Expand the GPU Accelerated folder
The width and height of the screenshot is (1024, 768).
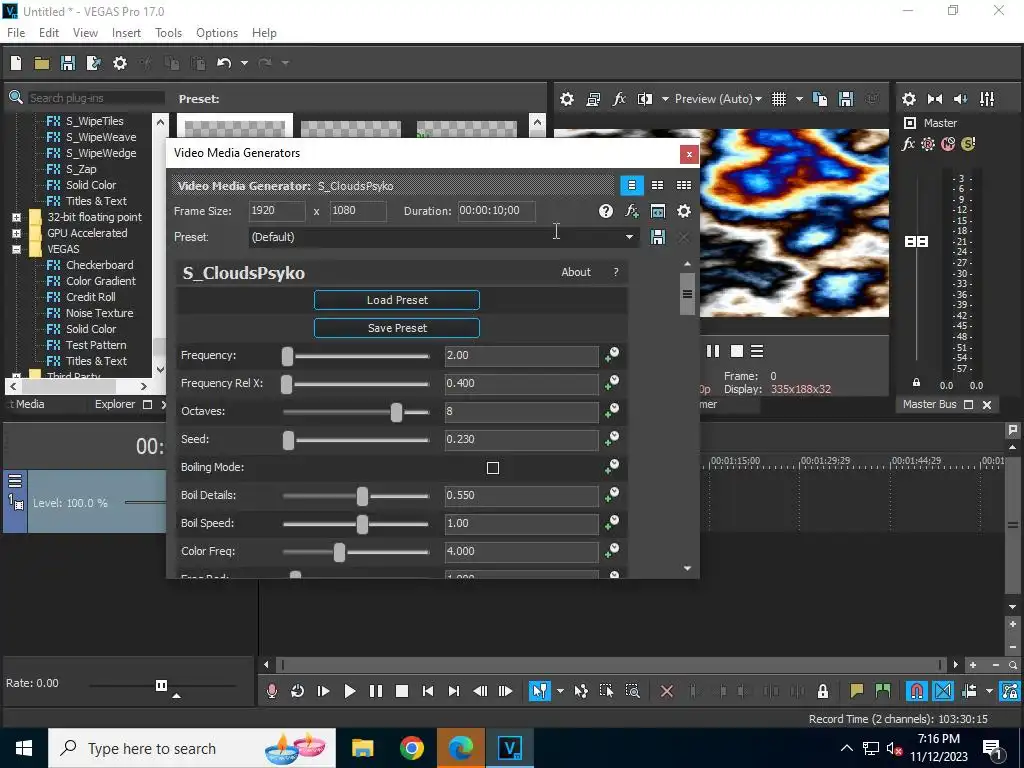pyautogui.click(x=16, y=233)
